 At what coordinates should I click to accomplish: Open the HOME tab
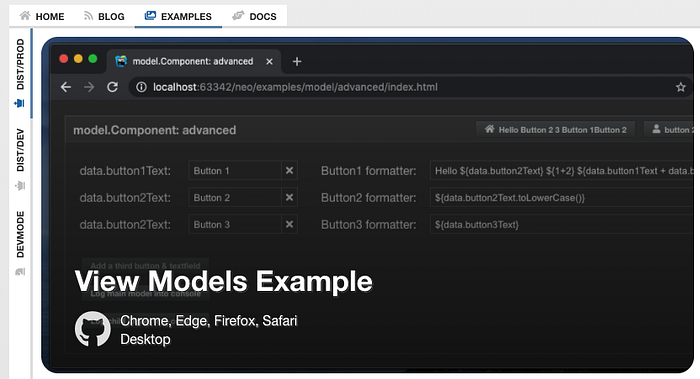pyautogui.click(x=42, y=16)
